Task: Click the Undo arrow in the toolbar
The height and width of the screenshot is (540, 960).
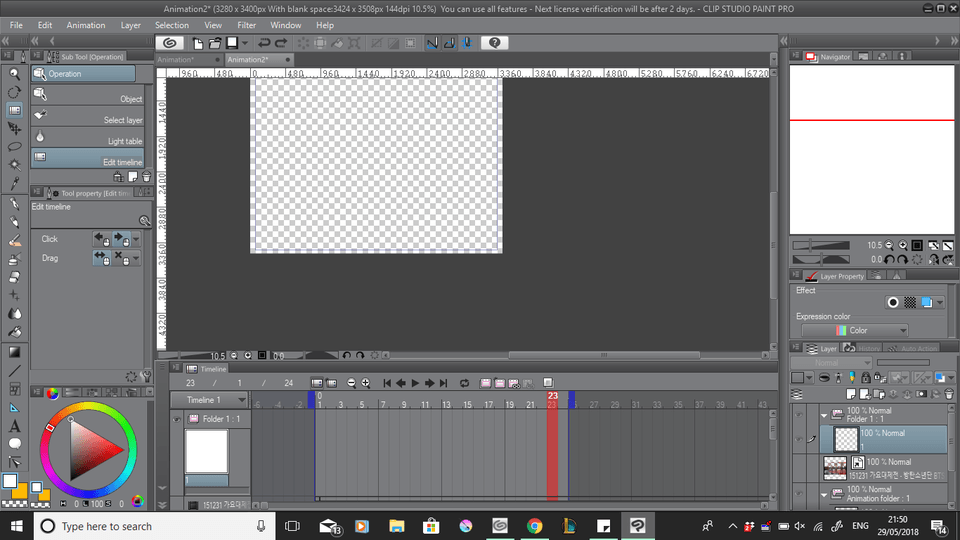Action: (264, 43)
